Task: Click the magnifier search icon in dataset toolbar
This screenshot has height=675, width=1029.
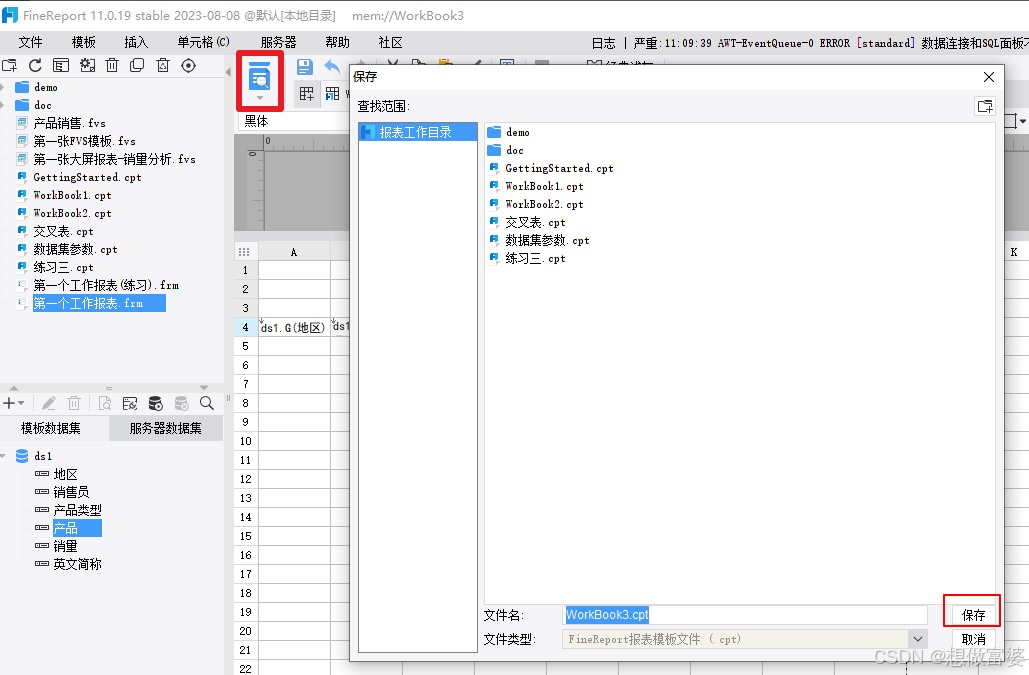Action: (207, 403)
